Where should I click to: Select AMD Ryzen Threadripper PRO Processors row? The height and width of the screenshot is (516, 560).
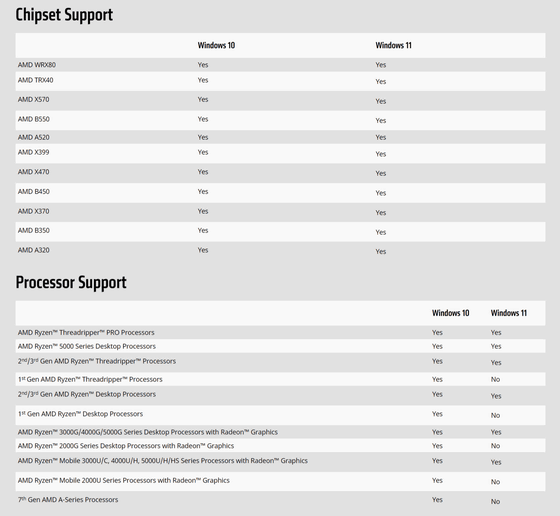pyautogui.click(x=280, y=332)
